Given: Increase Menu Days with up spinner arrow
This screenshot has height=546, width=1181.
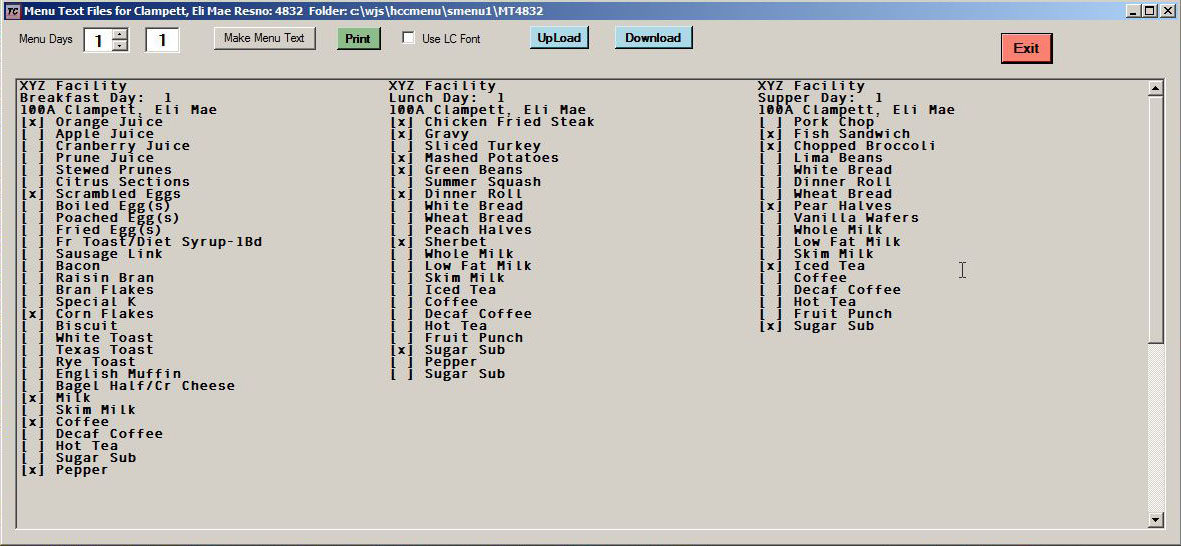Looking at the screenshot, I should pos(120,33).
